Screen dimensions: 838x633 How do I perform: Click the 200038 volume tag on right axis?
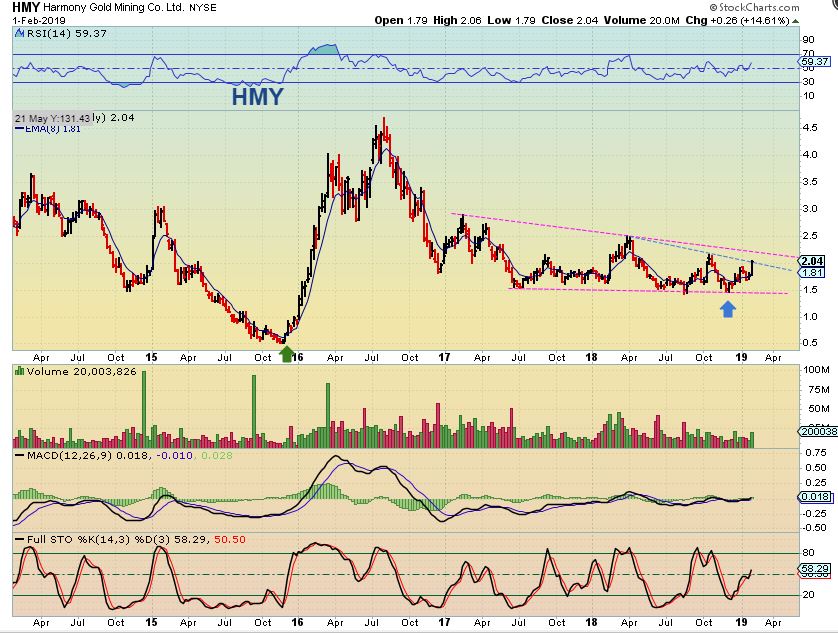pos(818,431)
